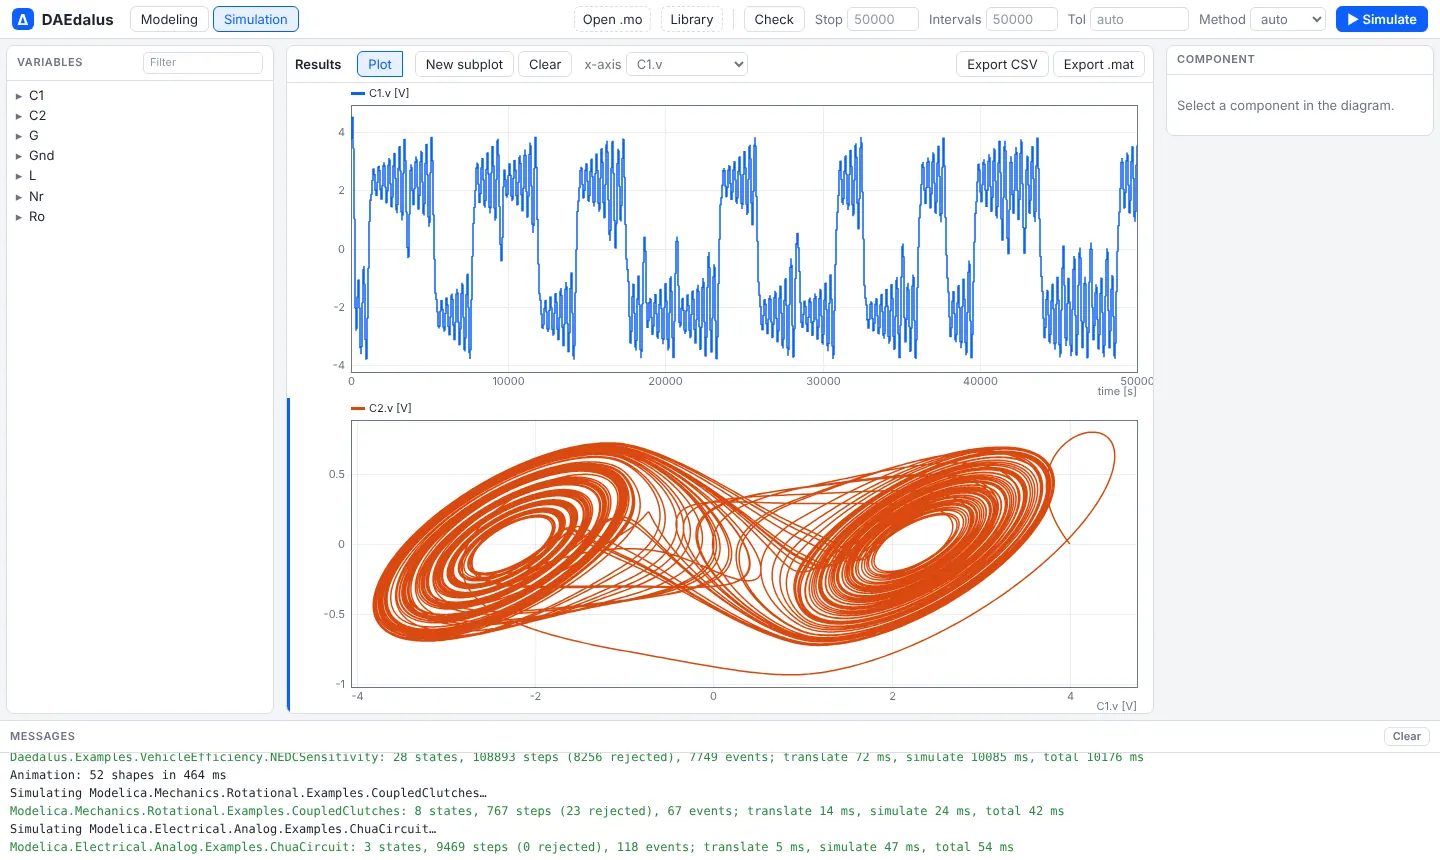Click 'Animation: 52 shapes in 464 ms' message
Screen dimensions: 1440x860
(x=118, y=775)
